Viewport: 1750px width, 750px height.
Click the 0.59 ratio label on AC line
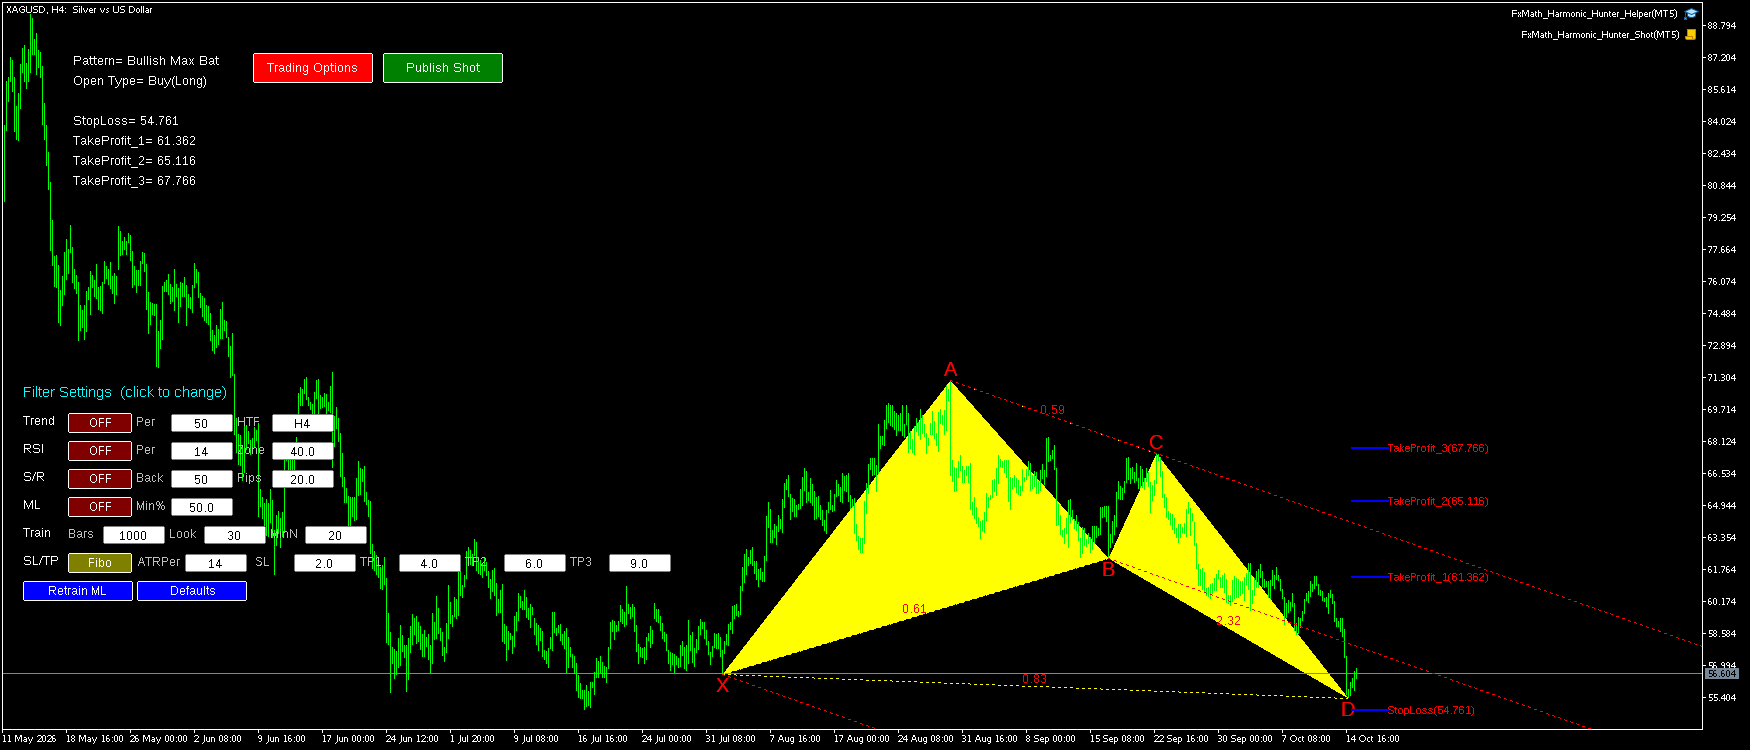[1052, 410]
